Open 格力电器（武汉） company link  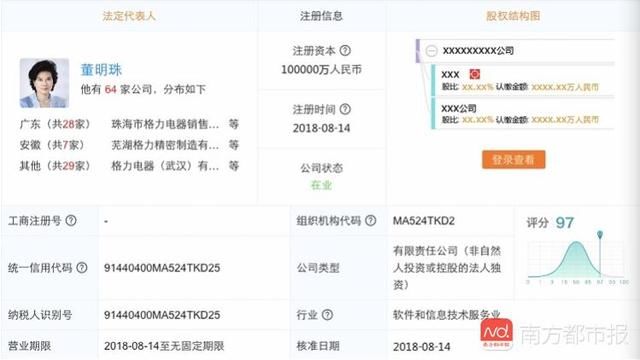click(165, 166)
